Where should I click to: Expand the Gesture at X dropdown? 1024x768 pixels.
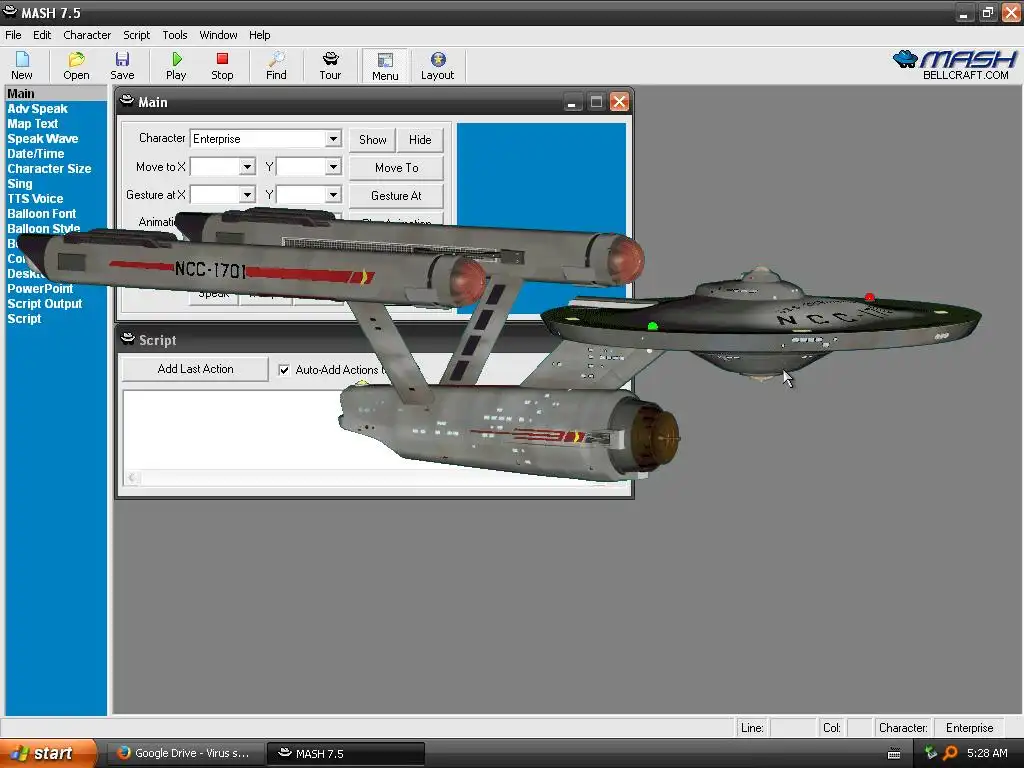click(x=247, y=195)
